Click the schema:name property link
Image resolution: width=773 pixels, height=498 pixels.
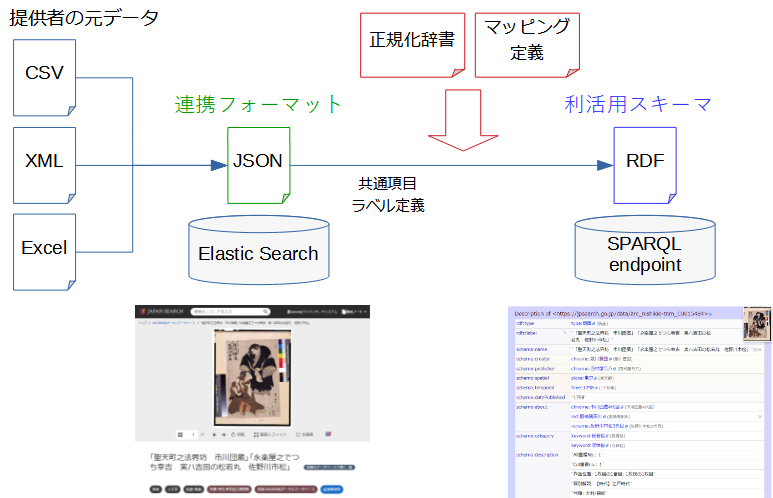tap(531, 350)
